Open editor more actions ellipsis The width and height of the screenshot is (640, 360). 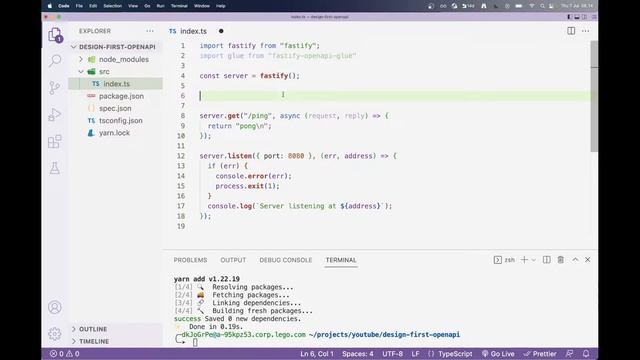pyautogui.click(x=585, y=31)
